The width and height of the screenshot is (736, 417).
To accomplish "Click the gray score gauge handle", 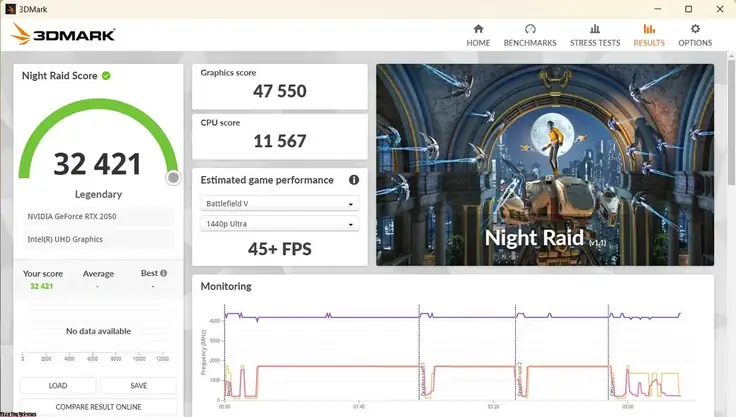I will [173, 178].
